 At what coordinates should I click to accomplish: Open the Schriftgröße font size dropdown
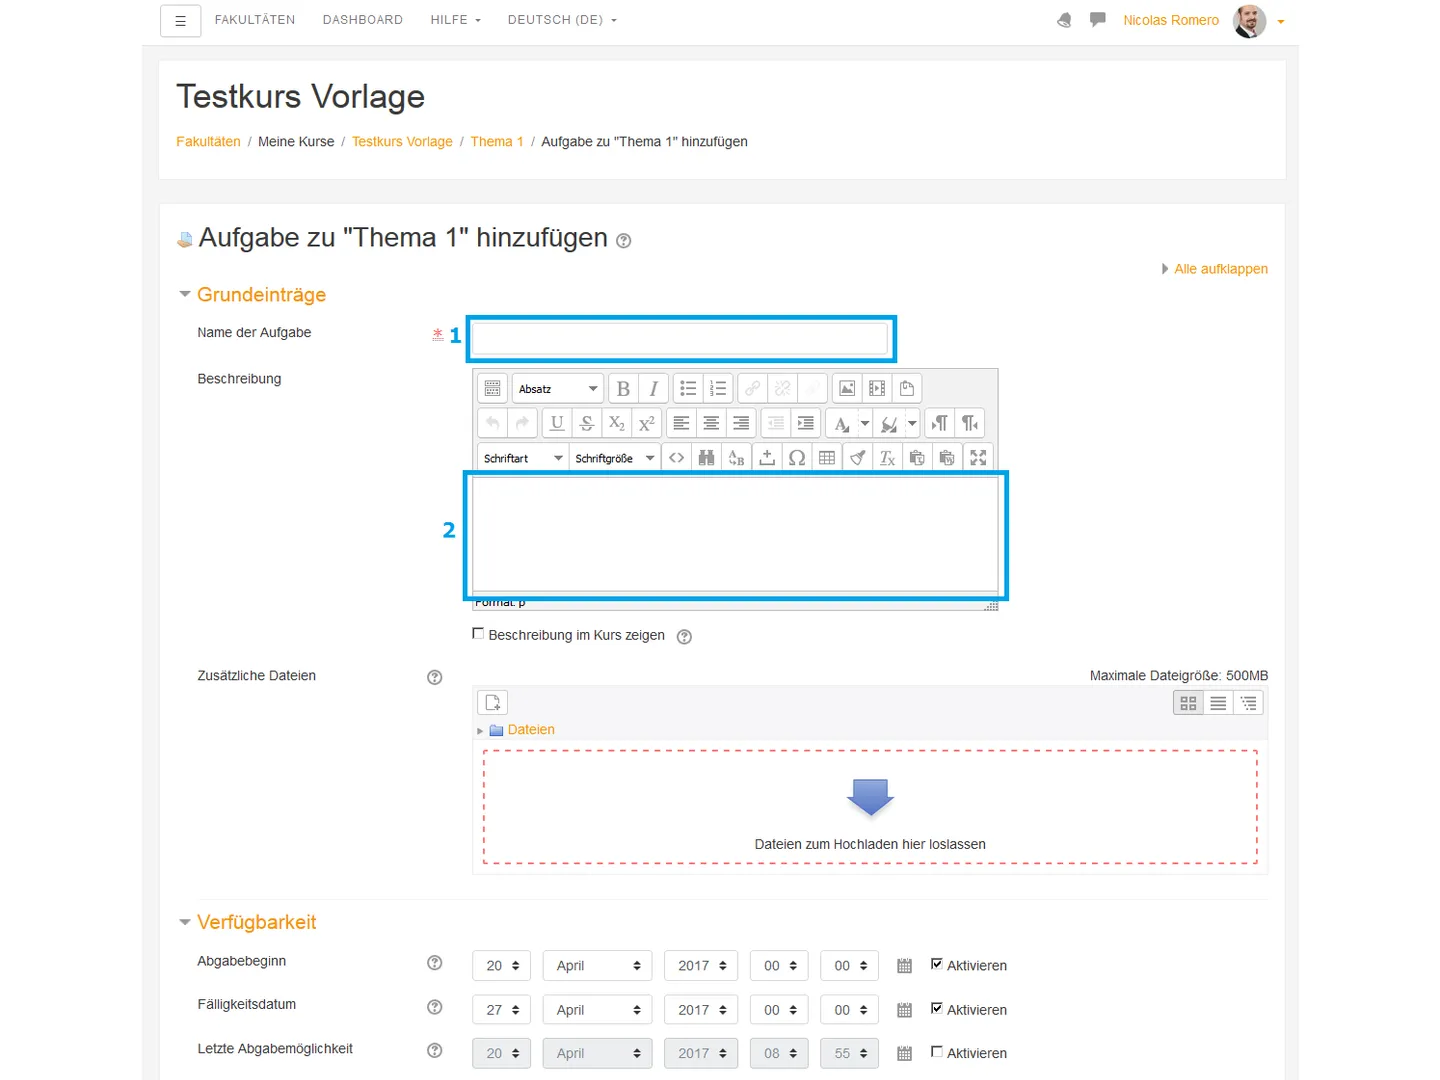614,458
